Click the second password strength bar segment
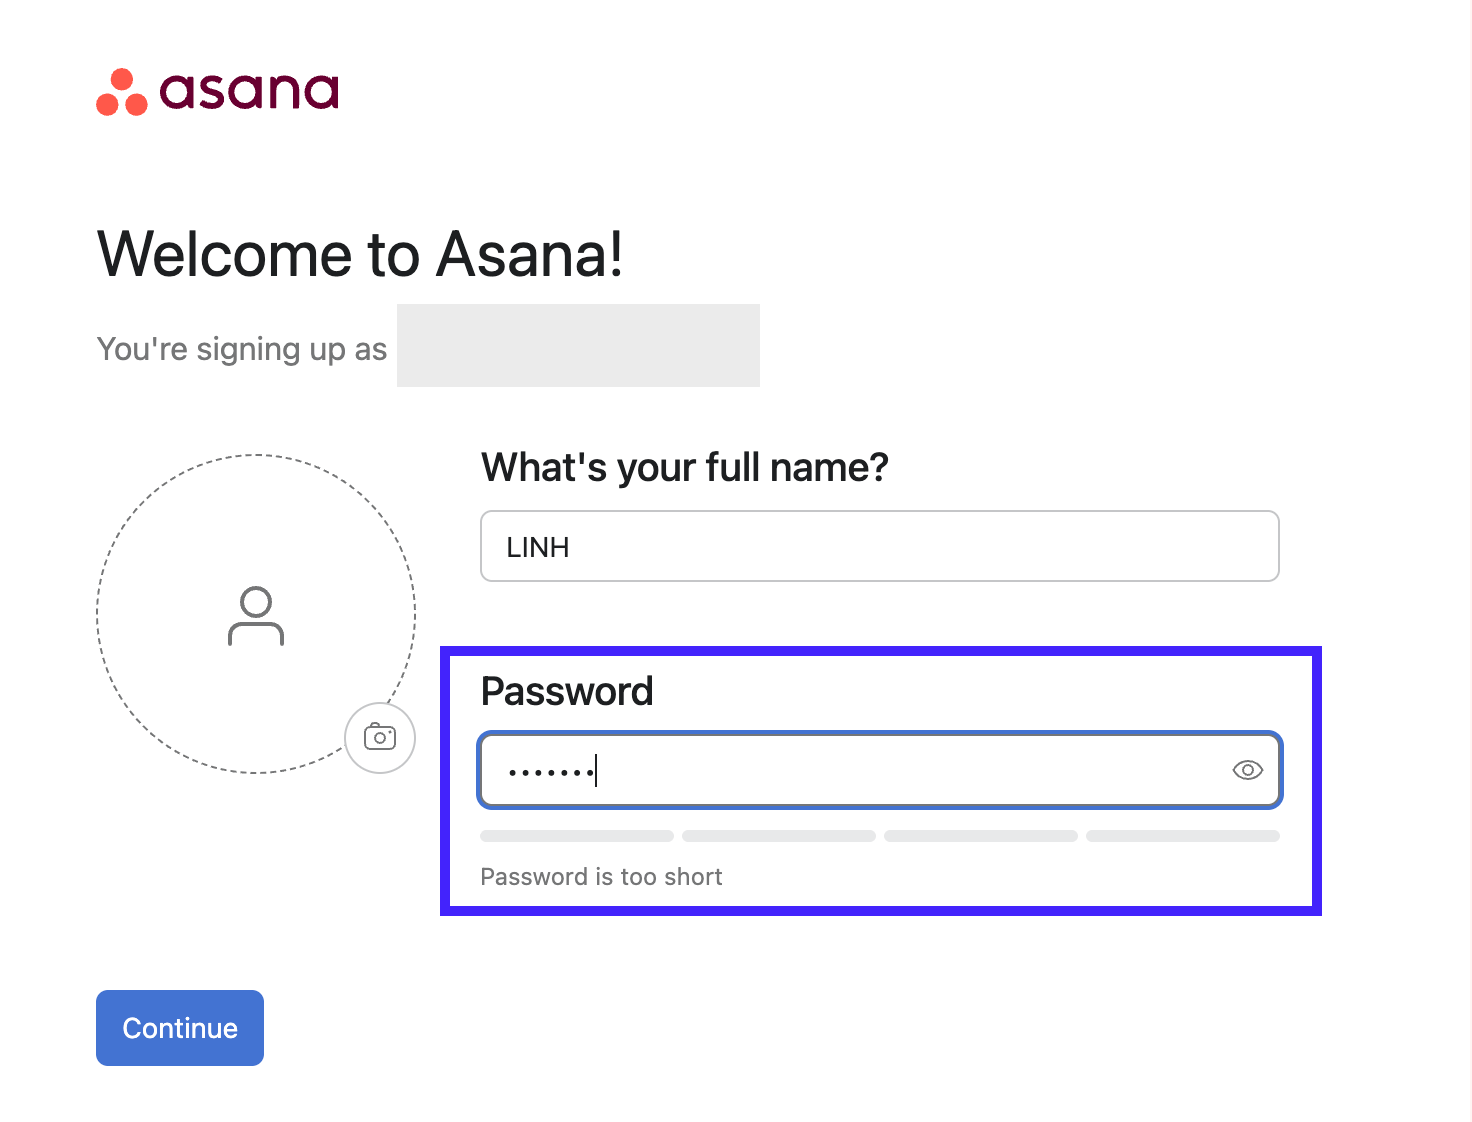Viewport: 1472px width, 1122px height. click(779, 836)
